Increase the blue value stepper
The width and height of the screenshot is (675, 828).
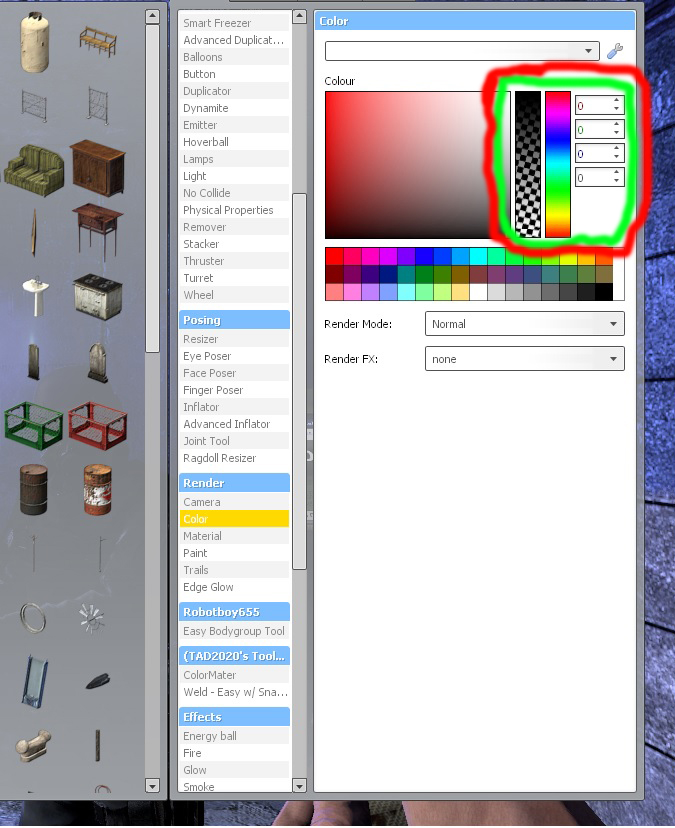point(616,148)
